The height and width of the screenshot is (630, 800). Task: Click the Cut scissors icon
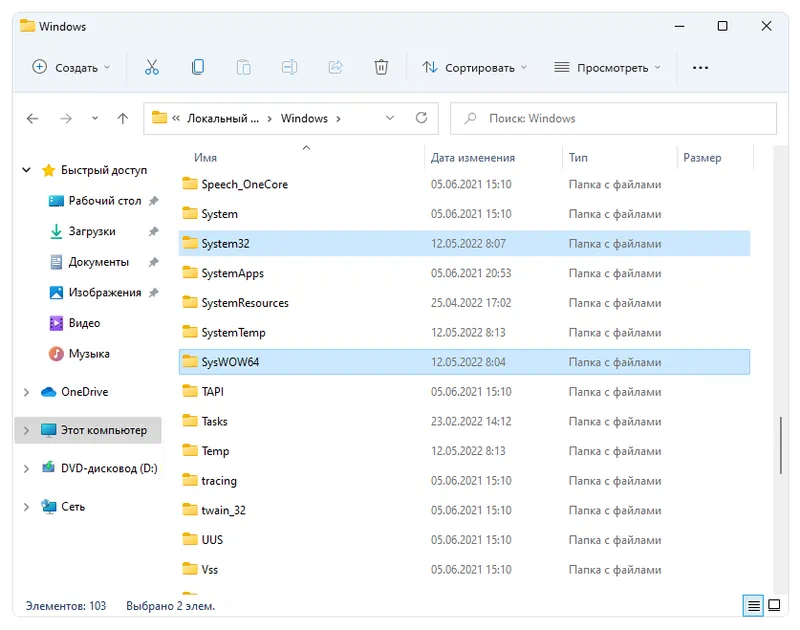tap(152, 67)
